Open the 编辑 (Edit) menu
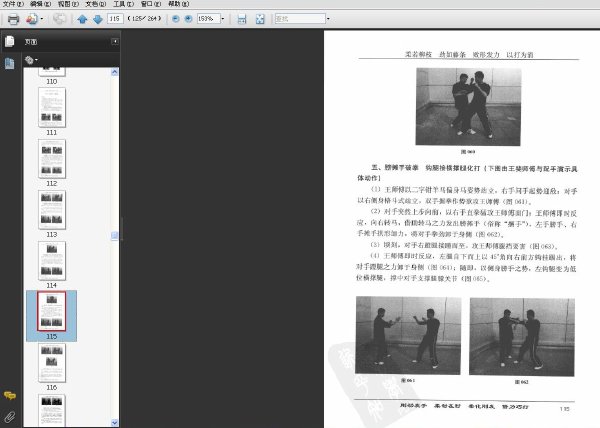 pyautogui.click(x=41, y=4)
